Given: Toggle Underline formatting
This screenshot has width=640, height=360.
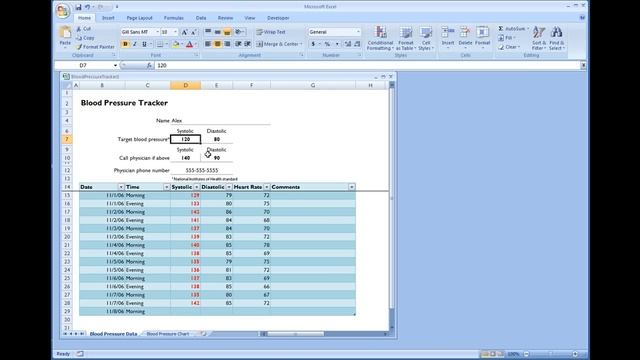Looking at the screenshot, I should 144,44.
